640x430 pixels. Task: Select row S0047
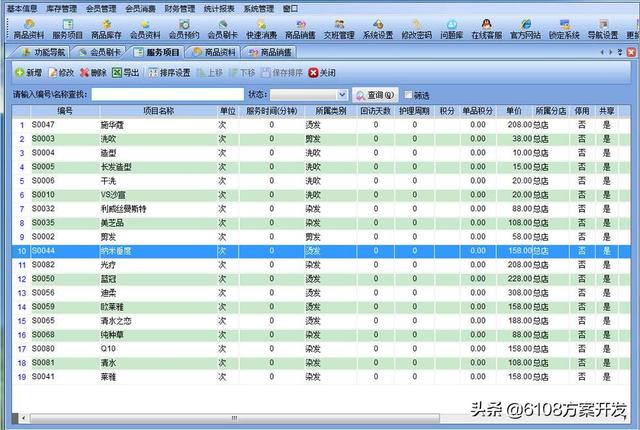[x=321, y=125]
